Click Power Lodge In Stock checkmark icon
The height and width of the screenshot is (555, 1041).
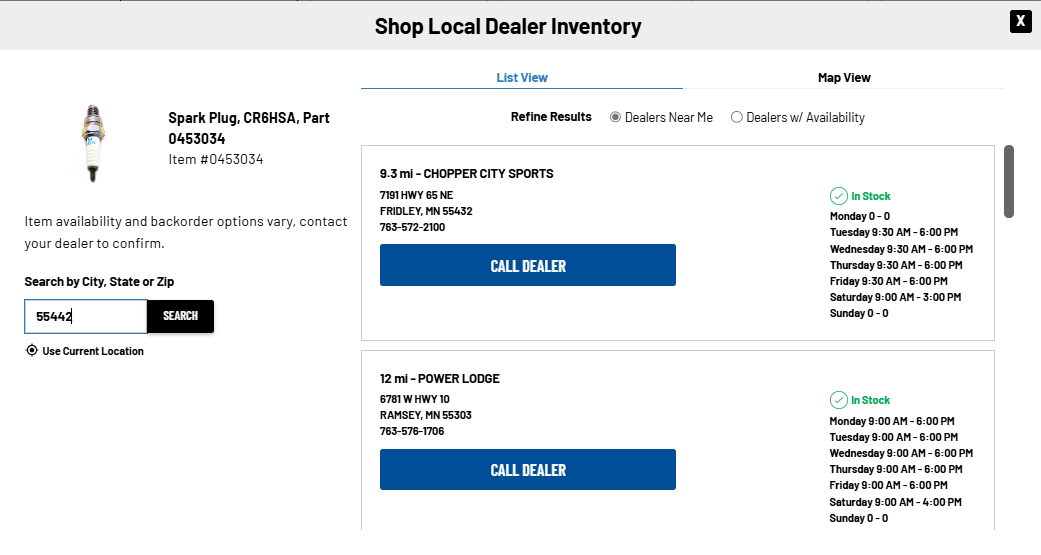[838, 400]
